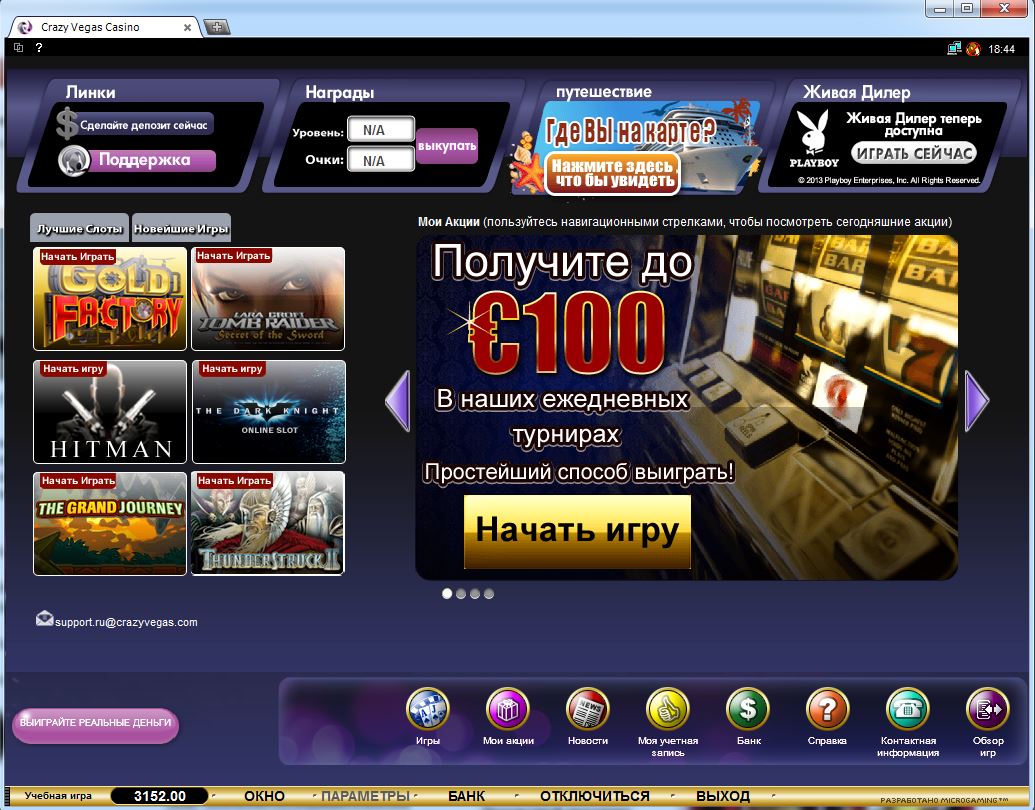Image resolution: width=1035 pixels, height=810 pixels.
Task: Click the envelope icon beside support email
Action: point(44,619)
